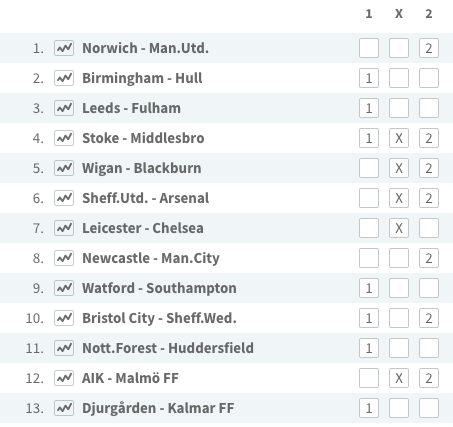Click match name Sheff.Utd. - Arsenal
The image size is (453, 427).
(x=146, y=198)
